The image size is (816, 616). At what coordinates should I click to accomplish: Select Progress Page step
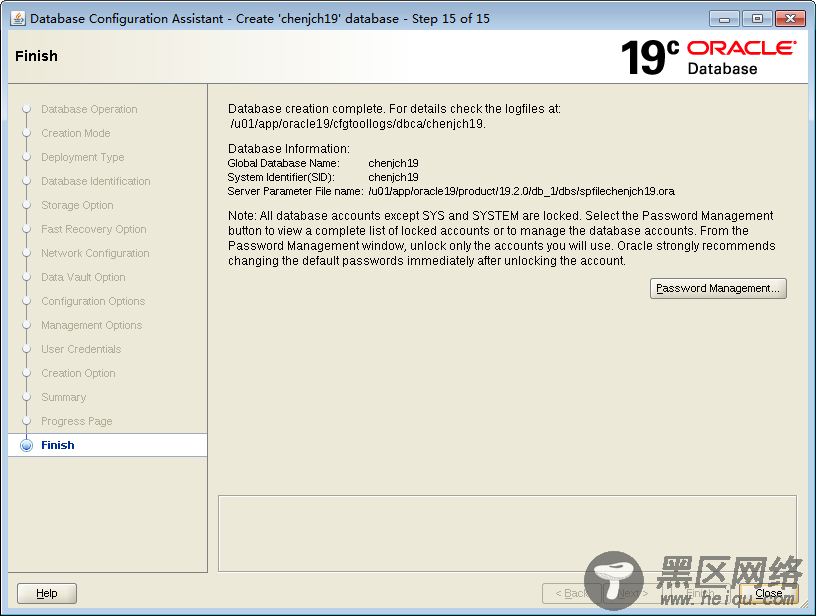[77, 421]
